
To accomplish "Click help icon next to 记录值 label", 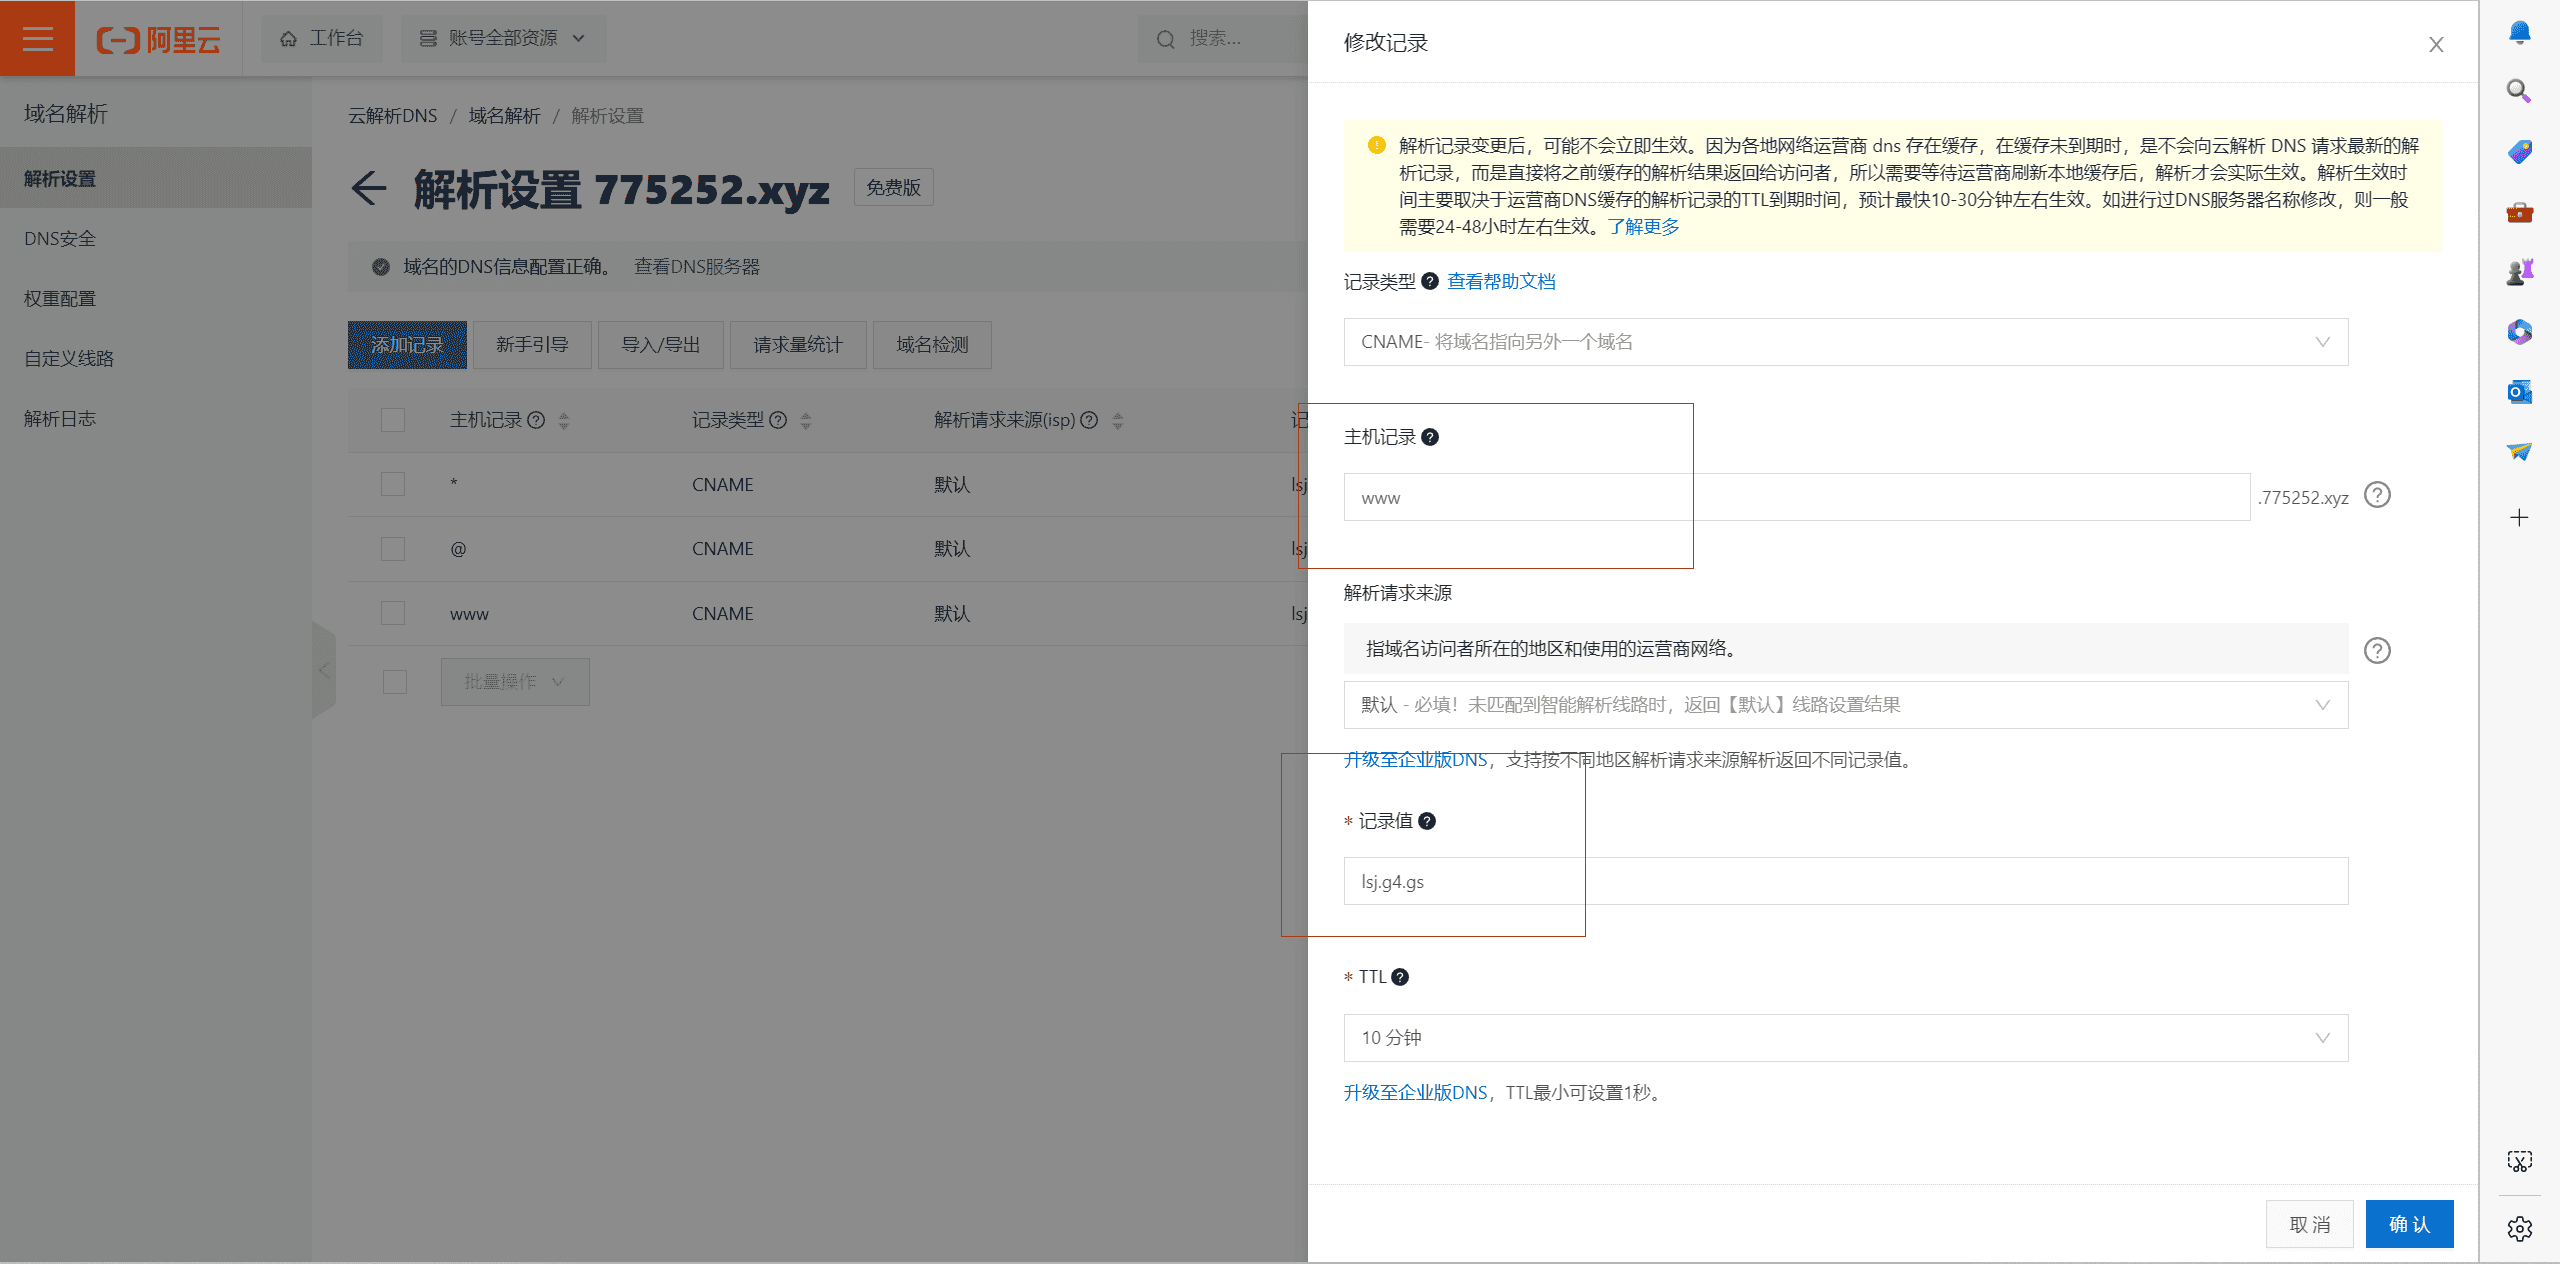I will click(x=1427, y=821).
